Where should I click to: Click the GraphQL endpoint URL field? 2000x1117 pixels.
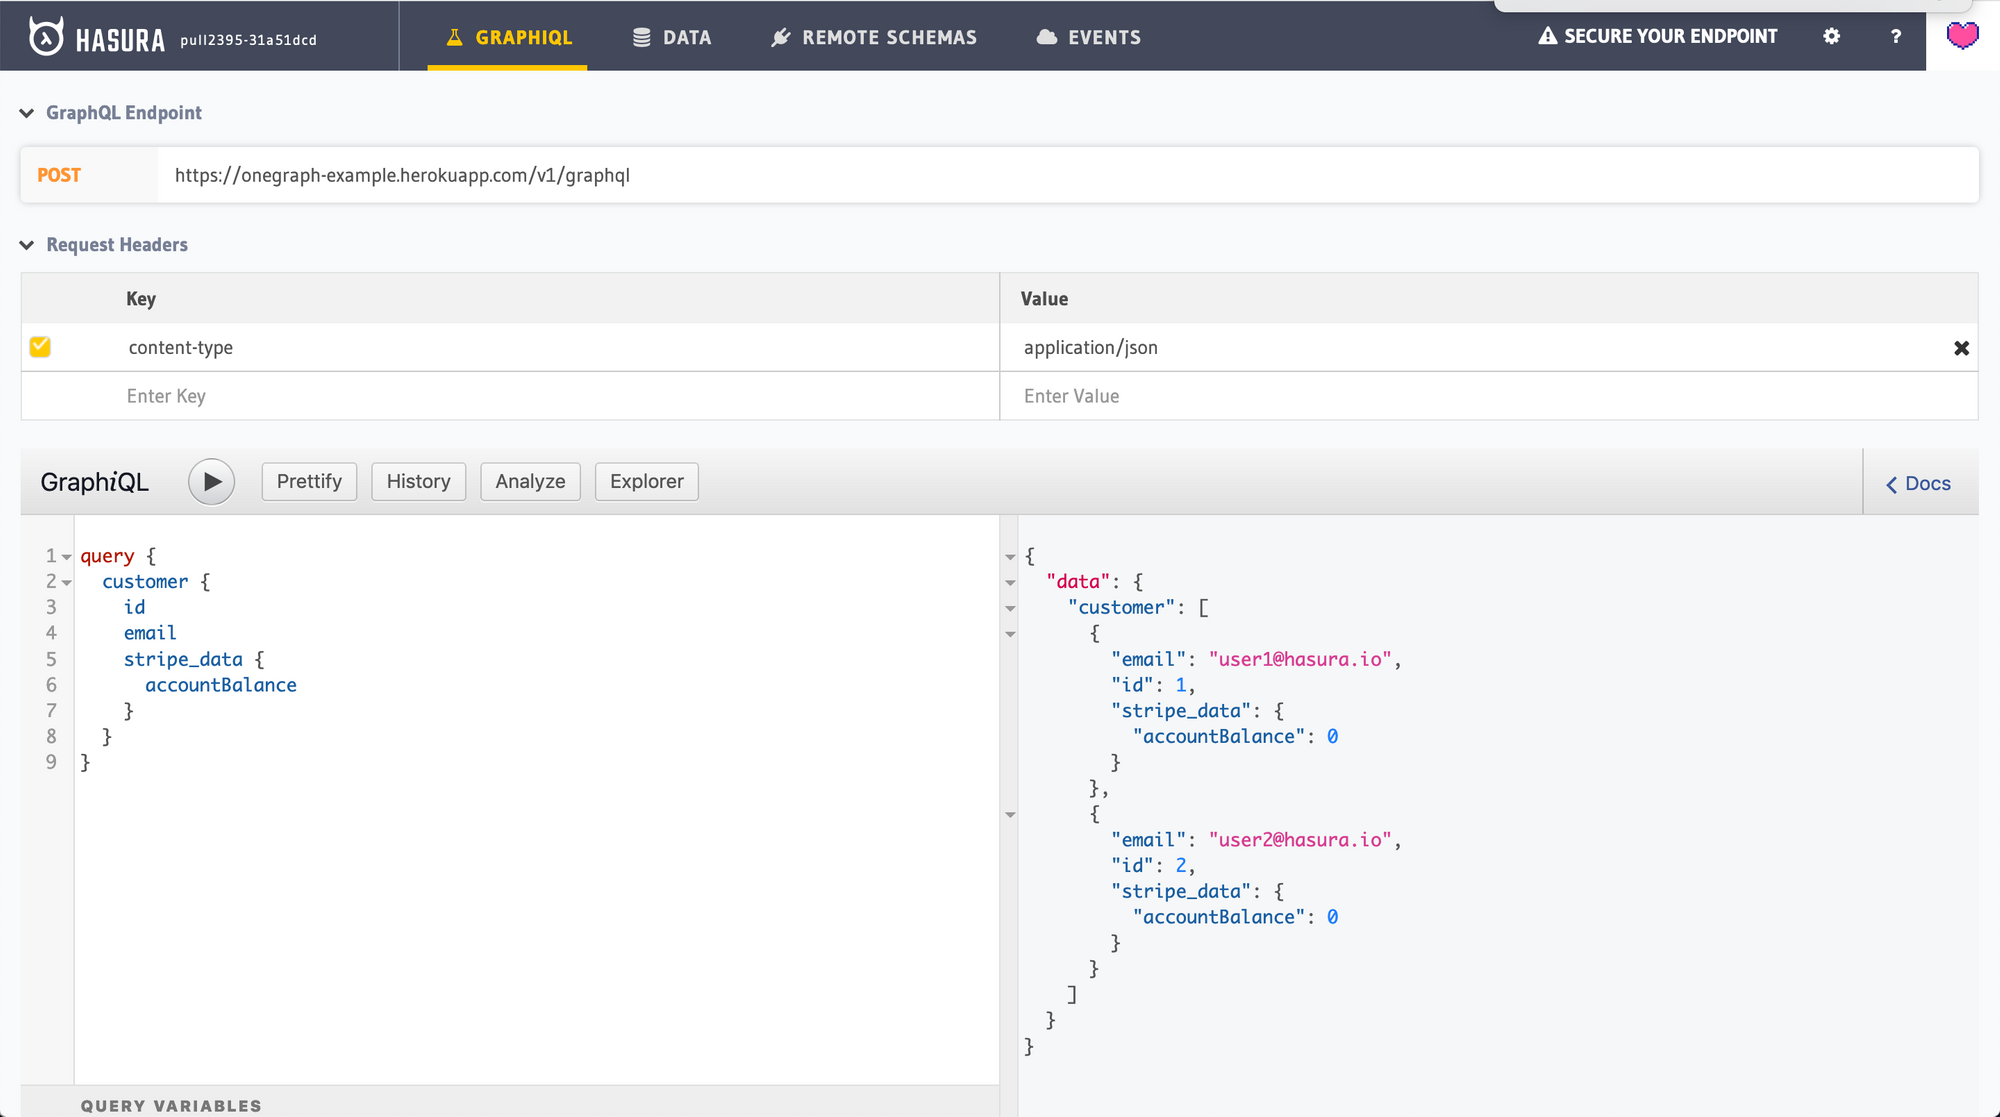pyautogui.click(x=1068, y=175)
